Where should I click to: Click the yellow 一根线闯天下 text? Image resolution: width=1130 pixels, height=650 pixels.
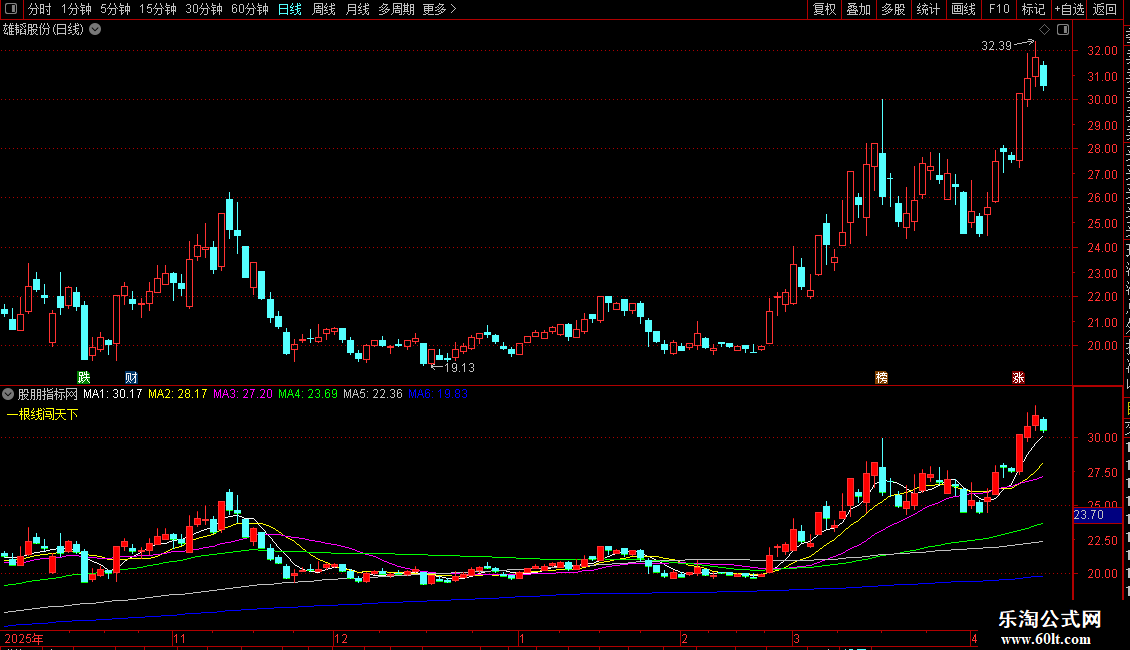(x=43, y=414)
